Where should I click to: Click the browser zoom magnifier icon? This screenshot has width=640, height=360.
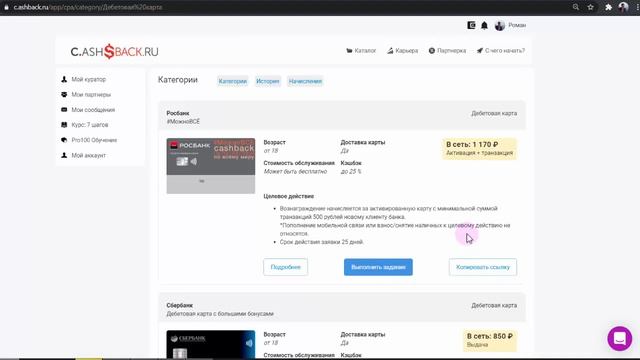click(x=576, y=7)
